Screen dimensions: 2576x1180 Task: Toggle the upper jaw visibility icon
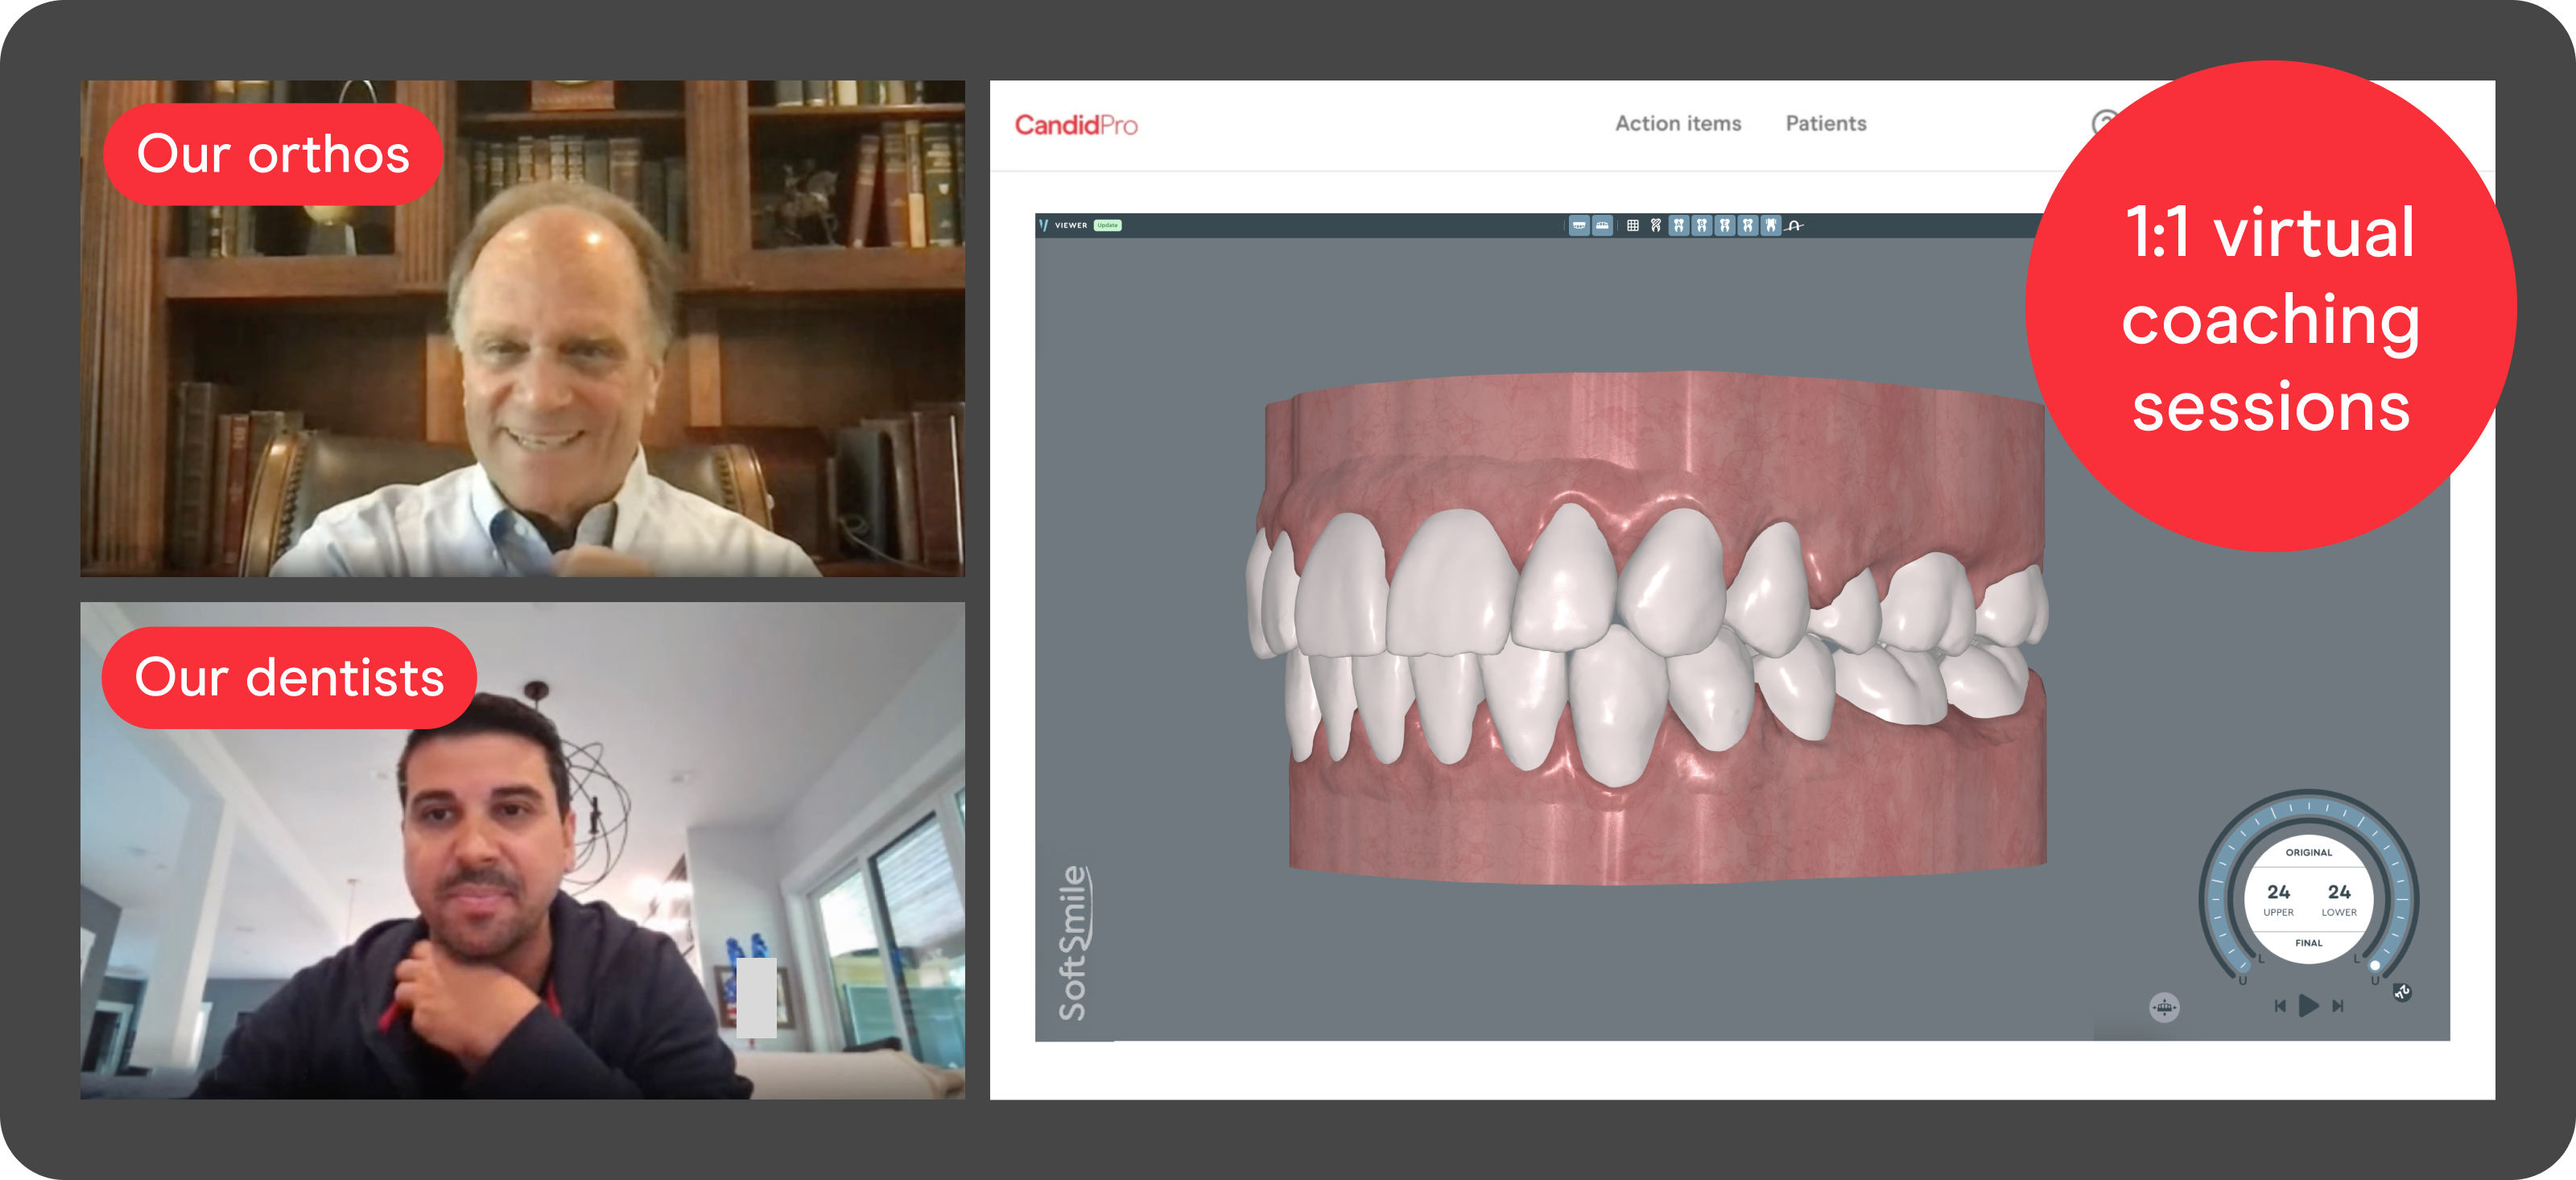(x=1579, y=226)
